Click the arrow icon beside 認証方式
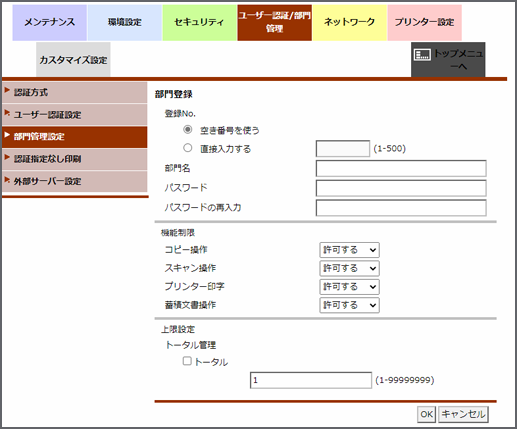The height and width of the screenshot is (429, 517). click(7, 90)
